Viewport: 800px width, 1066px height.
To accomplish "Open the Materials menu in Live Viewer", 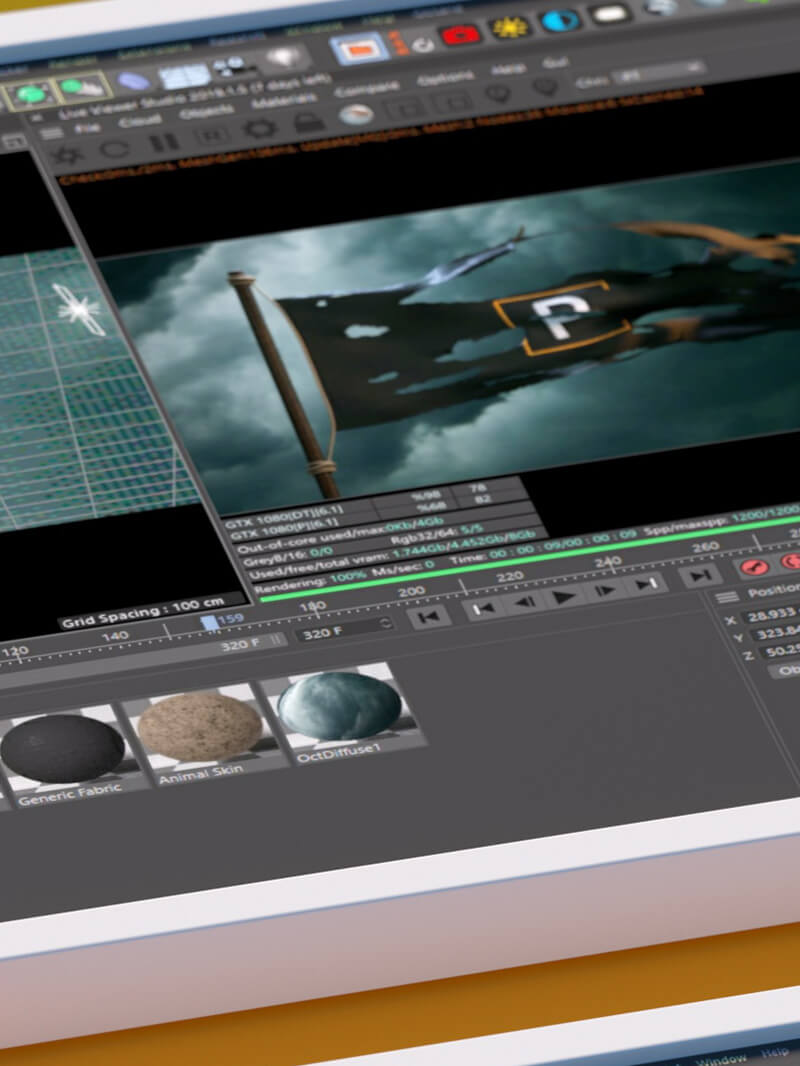I will [284, 101].
